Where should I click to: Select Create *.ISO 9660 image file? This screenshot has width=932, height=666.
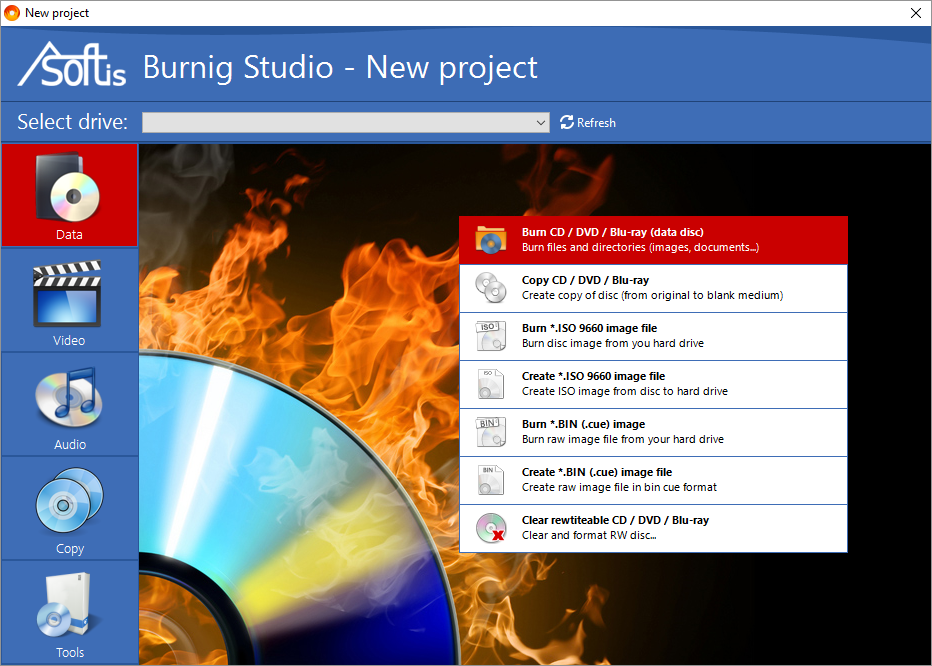click(x=653, y=384)
